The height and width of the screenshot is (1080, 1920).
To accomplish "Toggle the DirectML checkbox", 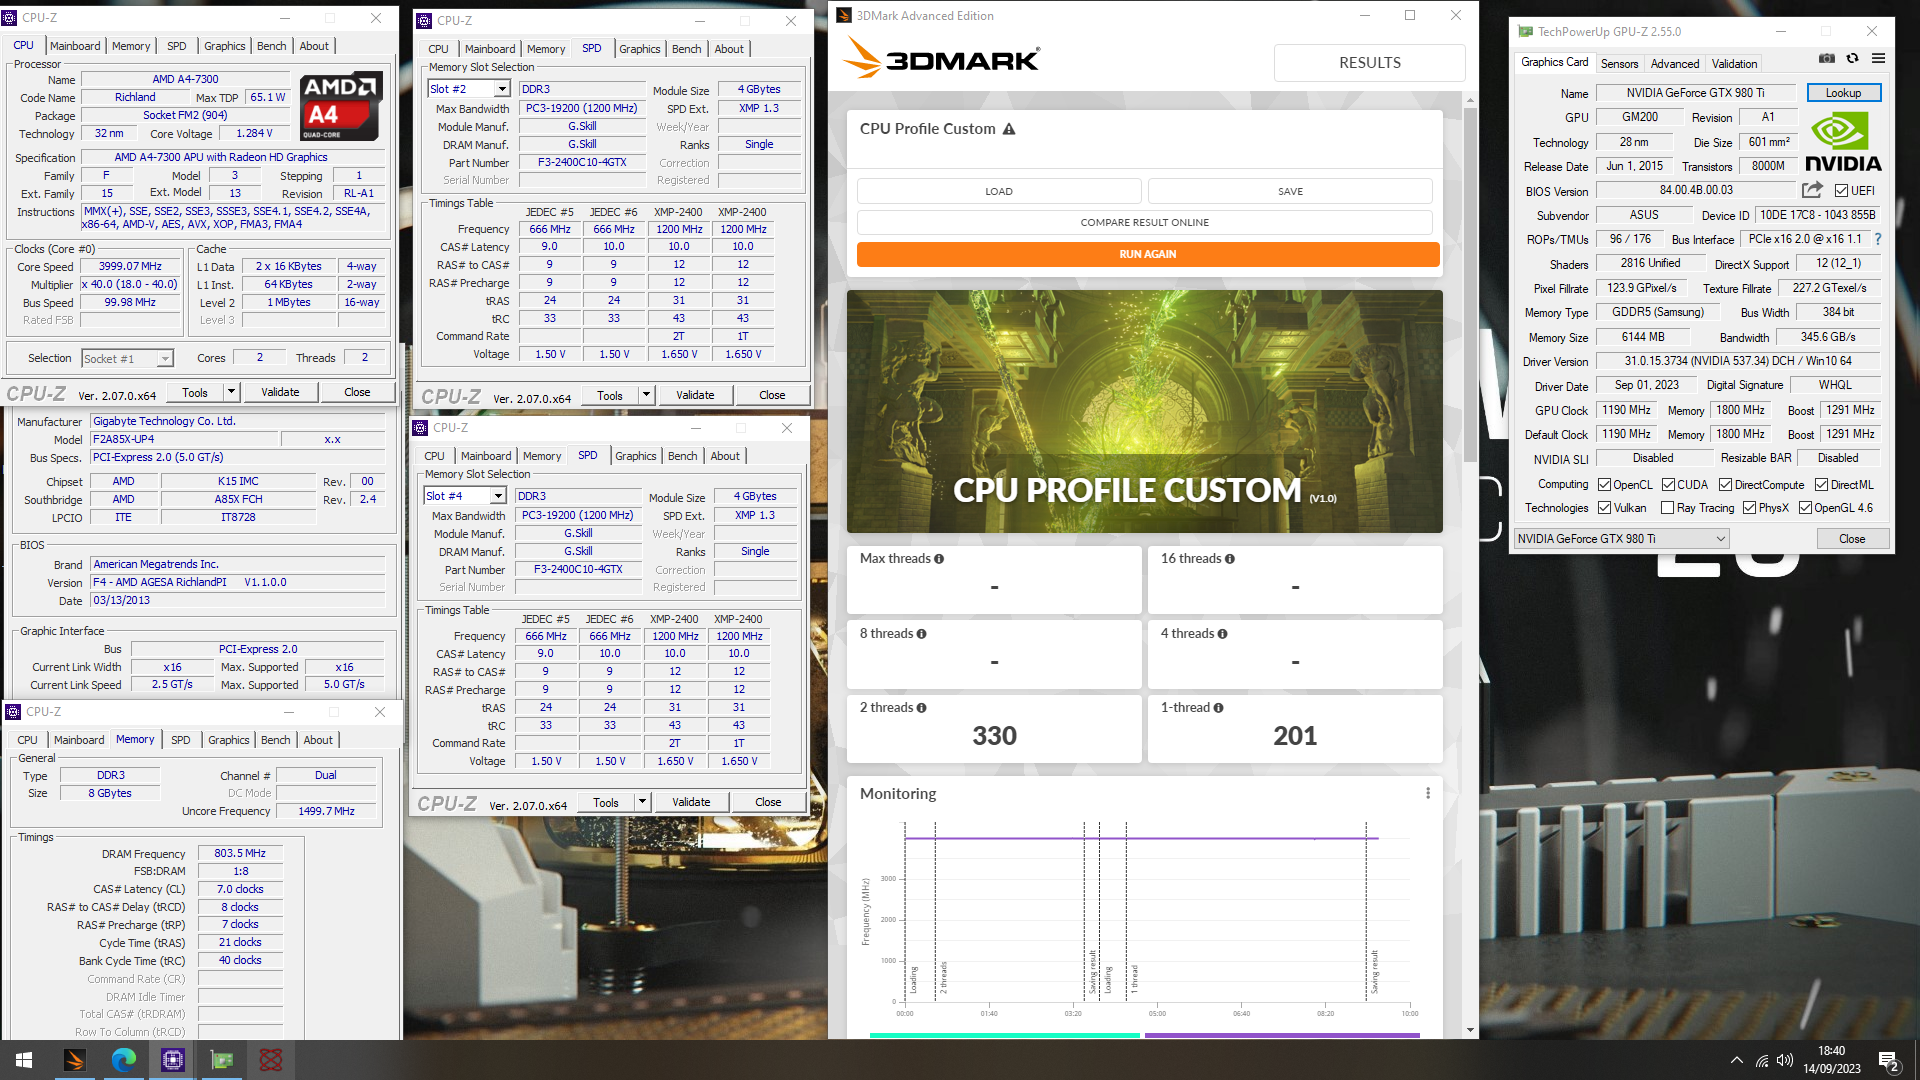I will pyautogui.click(x=1821, y=485).
